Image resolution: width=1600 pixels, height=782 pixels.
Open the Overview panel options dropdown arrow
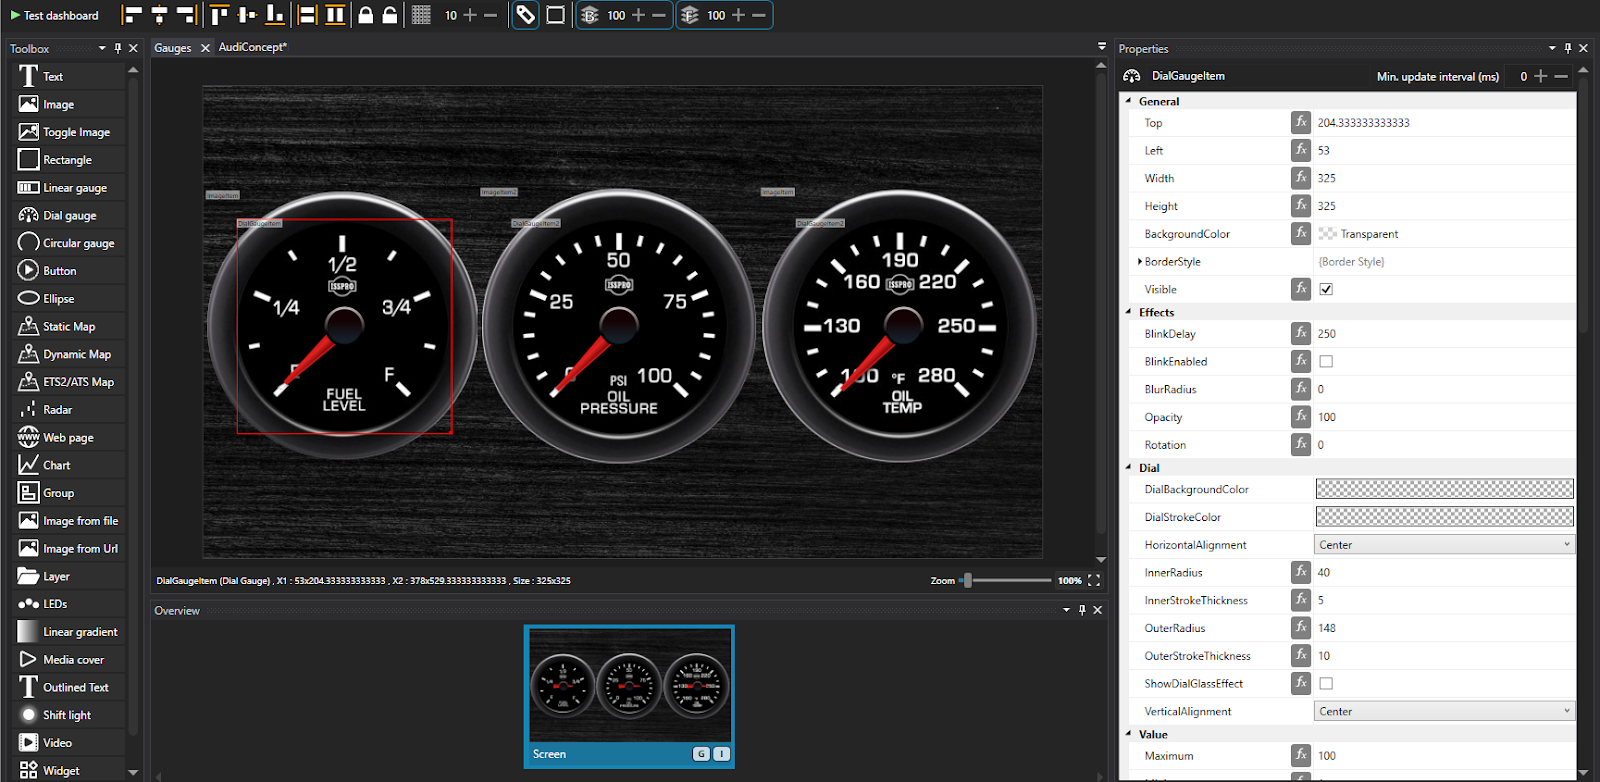(x=1066, y=610)
